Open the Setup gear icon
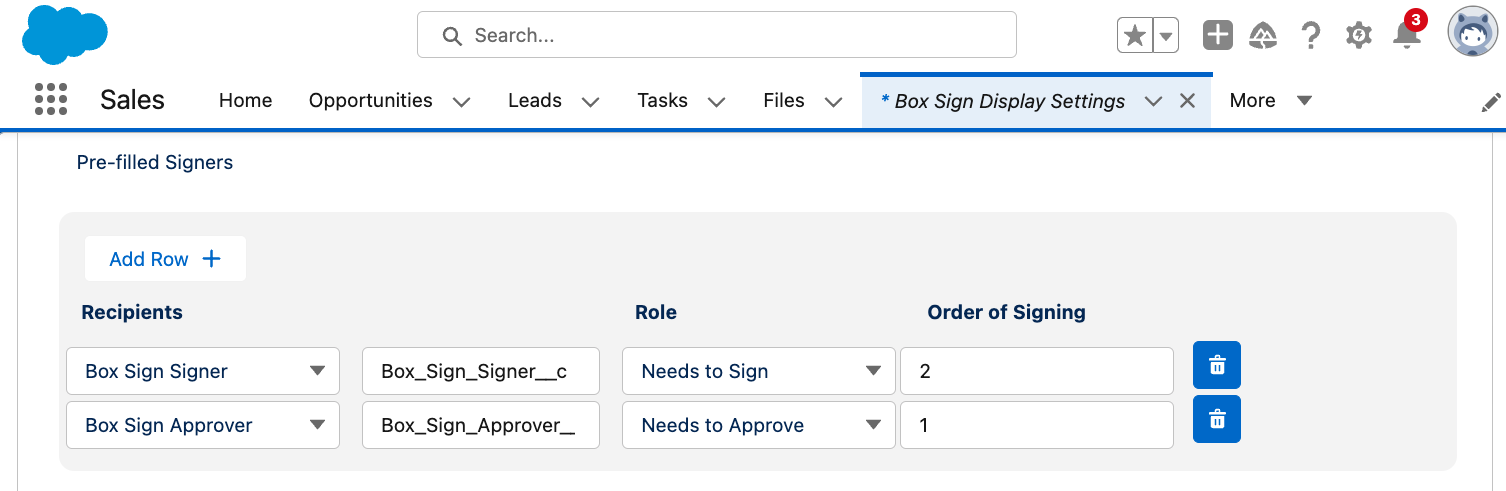This screenshot has height=491, width=1506. pyautogui.click(x=1358, y=36)
